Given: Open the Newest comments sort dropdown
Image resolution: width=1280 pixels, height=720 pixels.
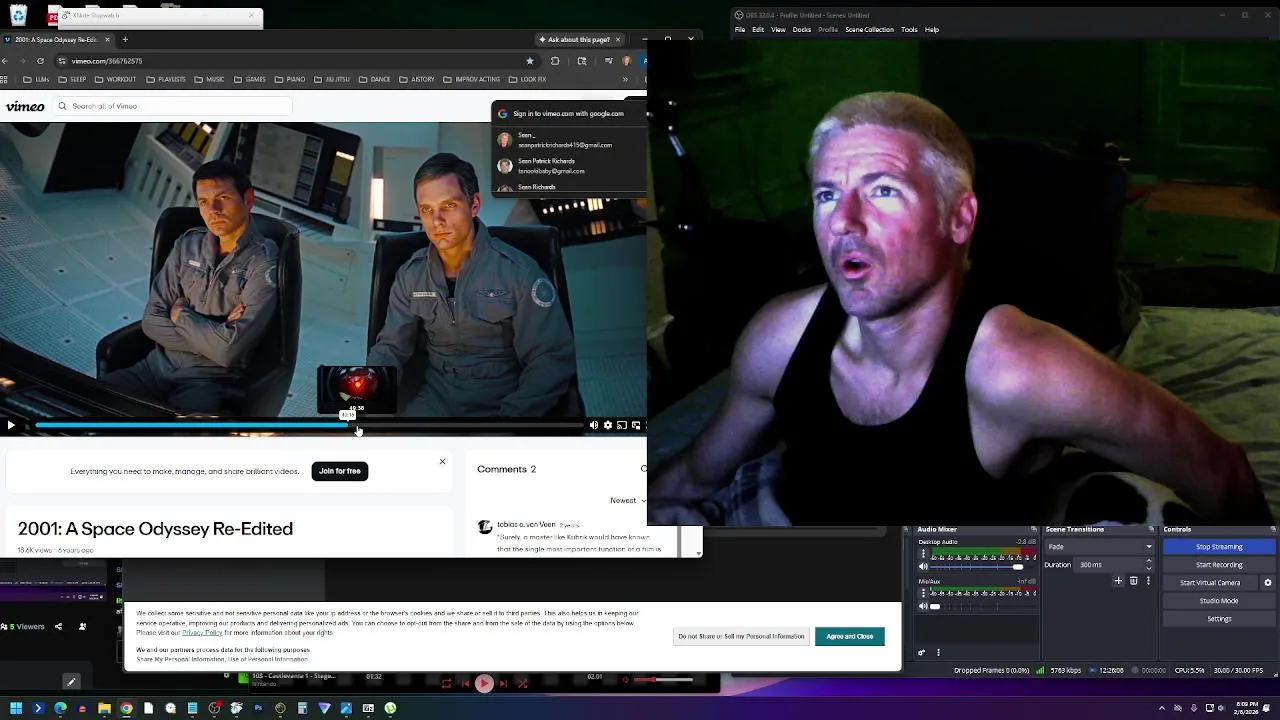Looking at the screenshot, I should (x=627, y=500).
